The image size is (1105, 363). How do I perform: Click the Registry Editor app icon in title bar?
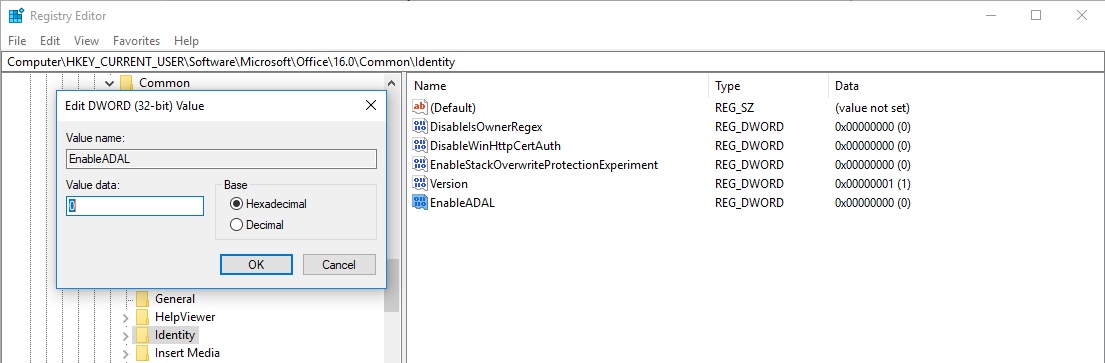(x=16, y=16)
